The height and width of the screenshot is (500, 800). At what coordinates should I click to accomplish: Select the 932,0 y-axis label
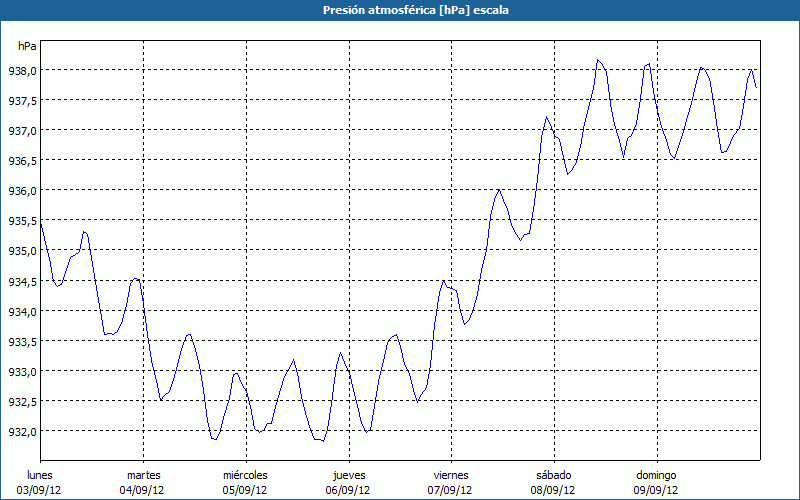pos(23,431)
